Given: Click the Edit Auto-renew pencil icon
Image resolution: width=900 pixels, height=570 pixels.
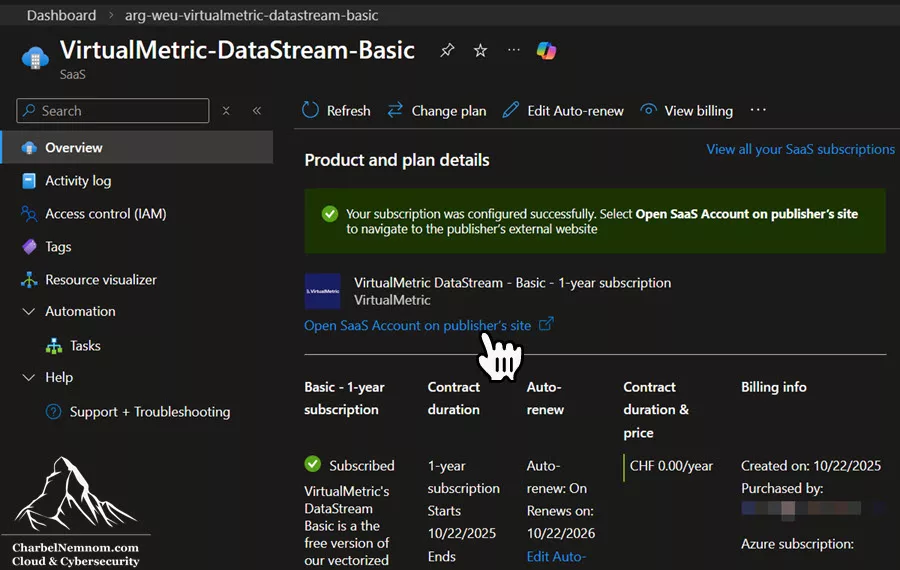Looking at the screenshot, I should coord(510,110).
